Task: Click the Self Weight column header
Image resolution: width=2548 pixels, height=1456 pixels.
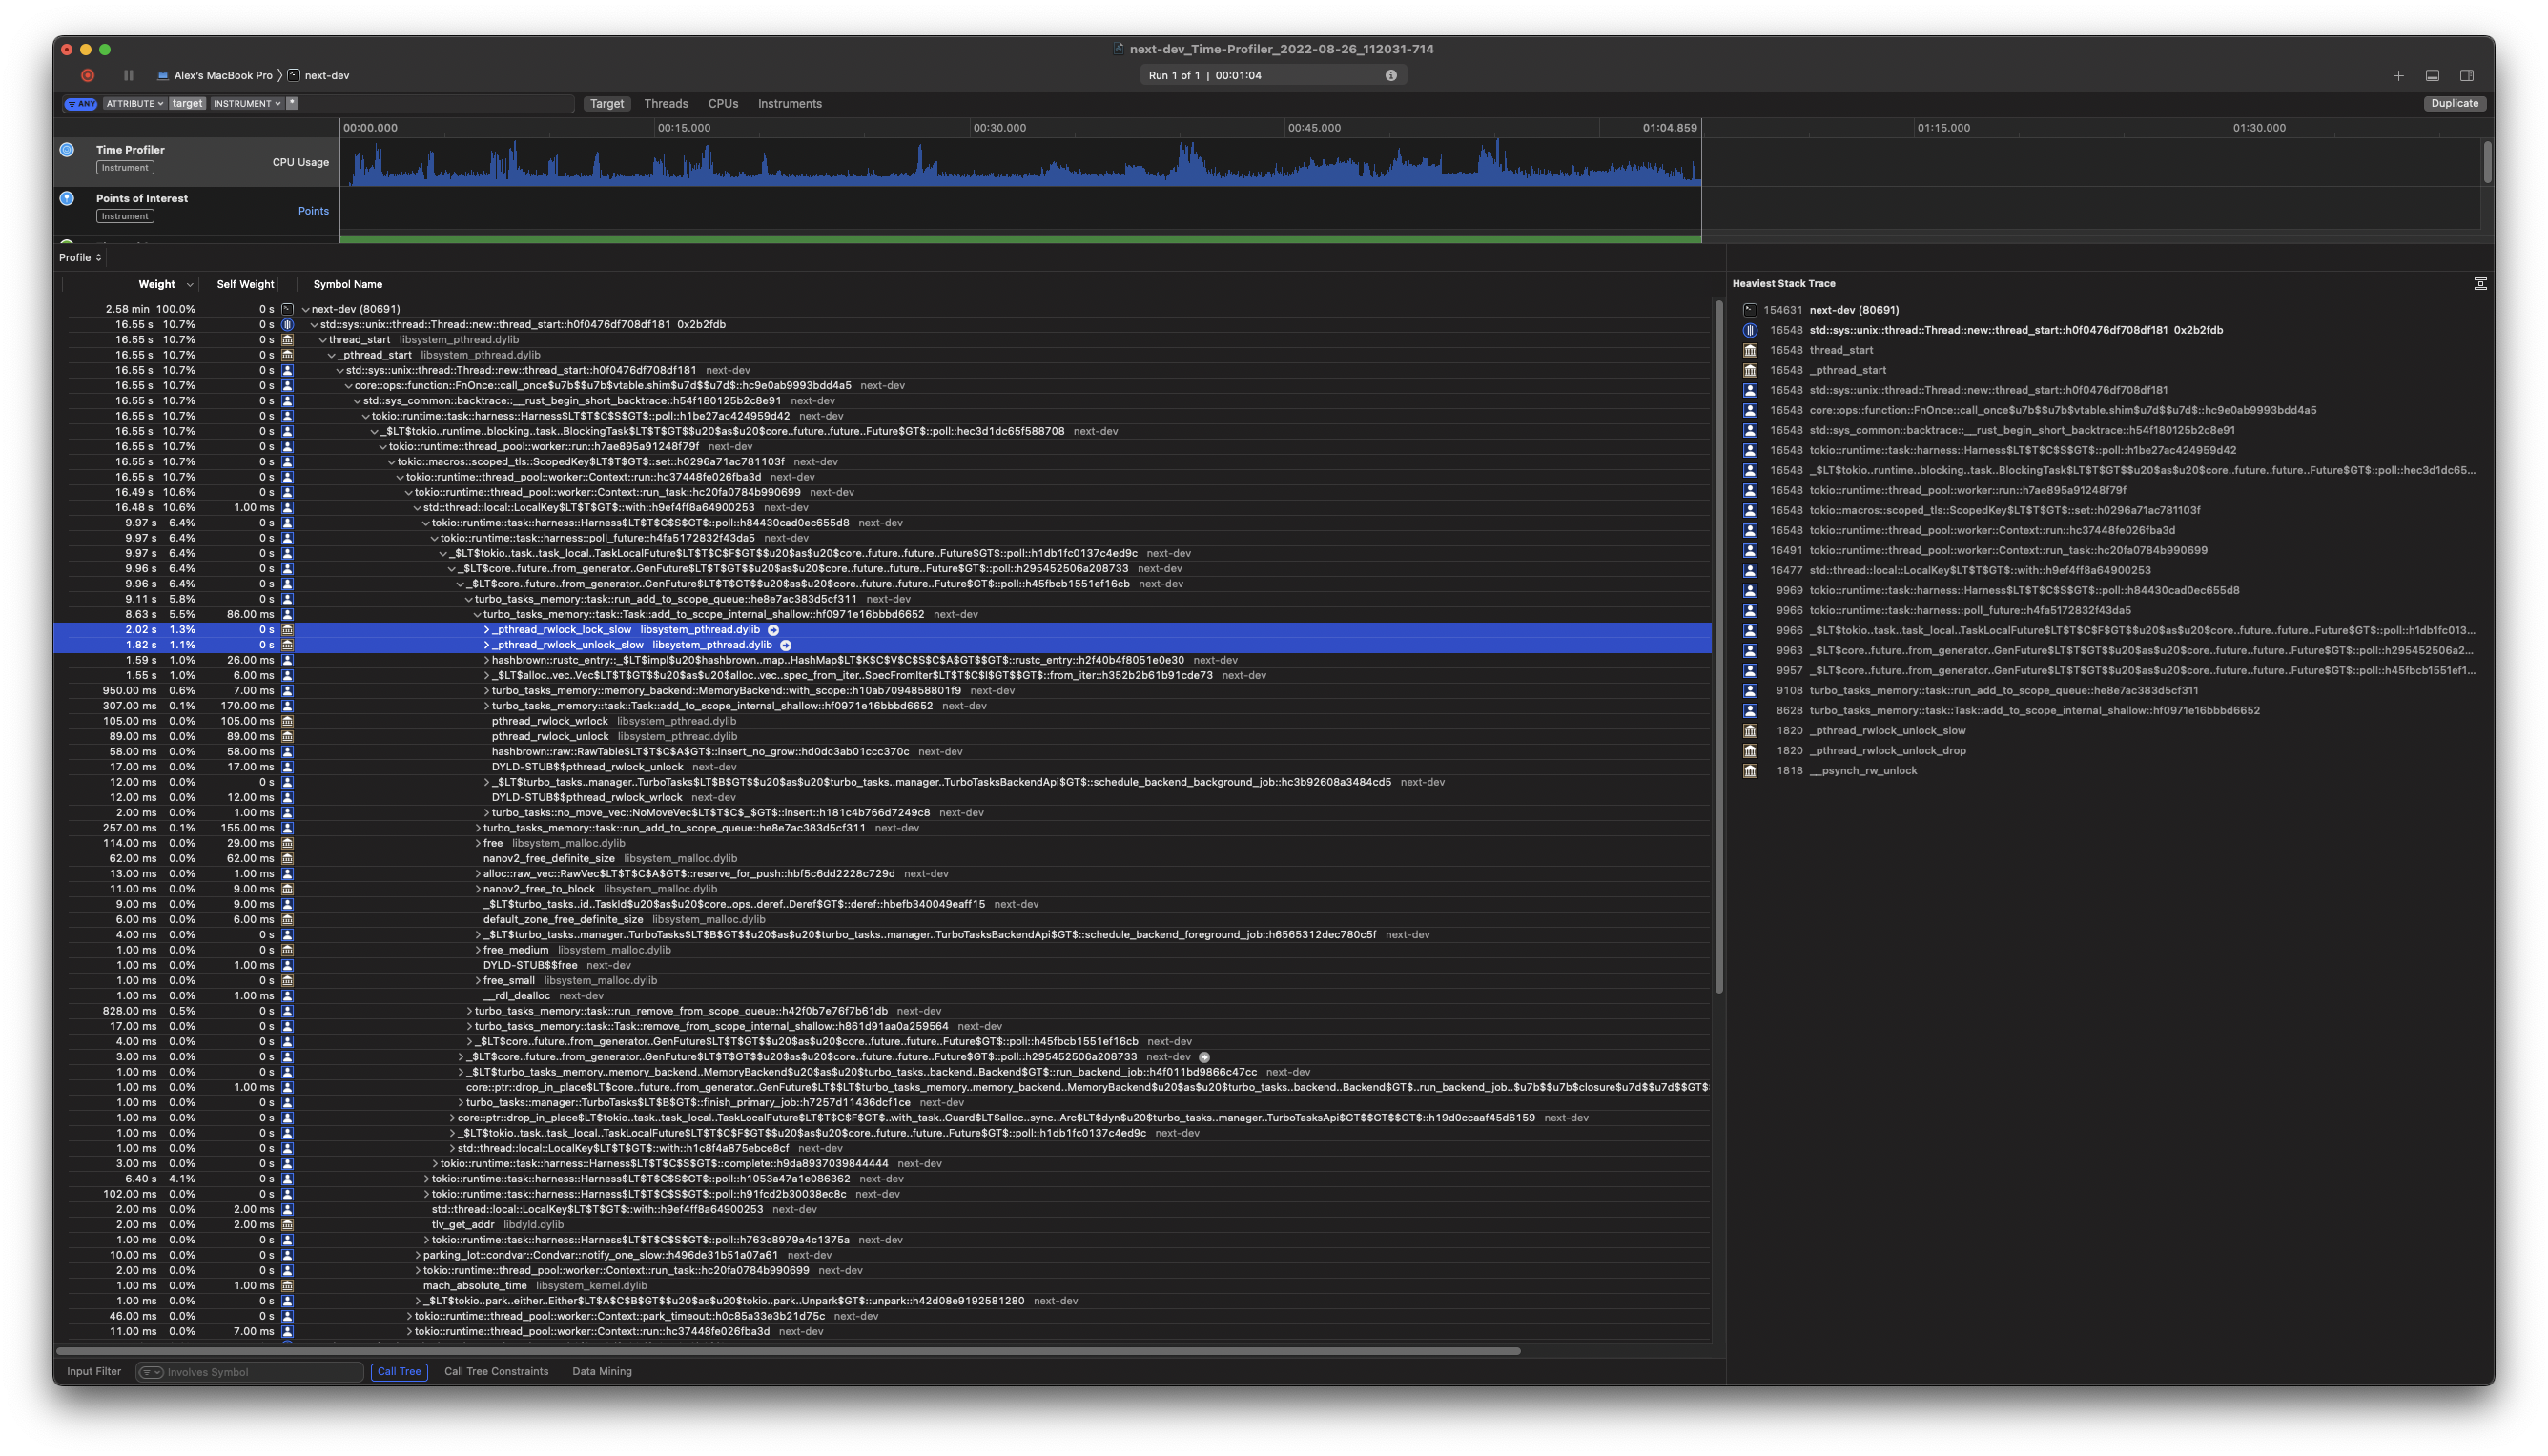Action: [x=245, y=285]
